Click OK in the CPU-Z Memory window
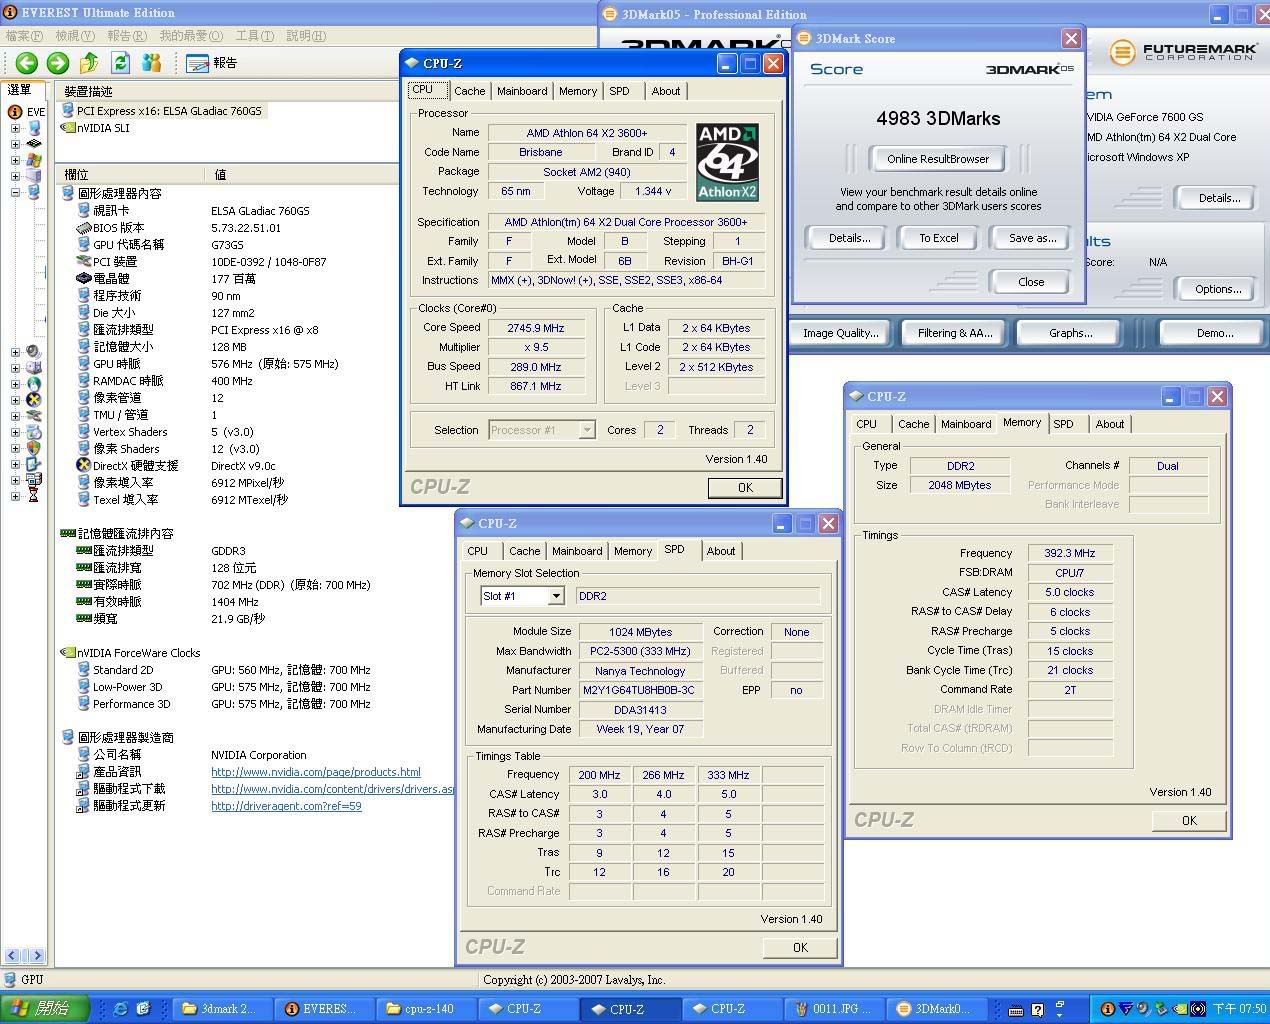The image size is (1270, 1024). pyautogui.click(x=1188, y=820)
